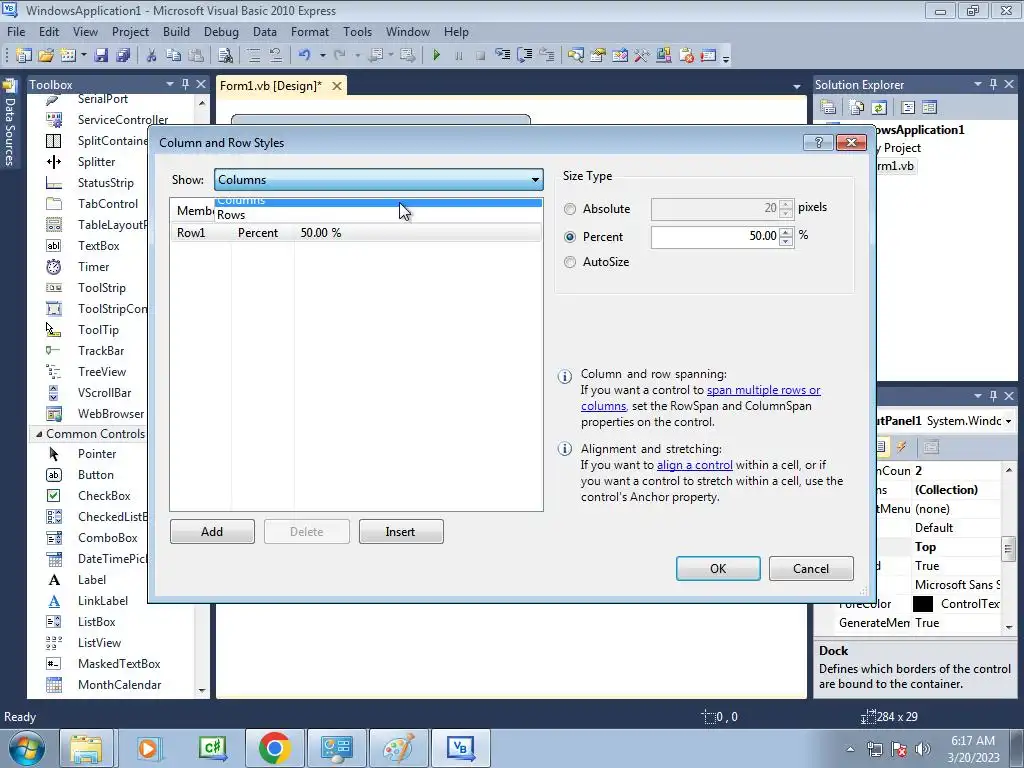Viewport: 1024px width, 768px height.
Task: Click the Add button in dialog
Action: 212,532
